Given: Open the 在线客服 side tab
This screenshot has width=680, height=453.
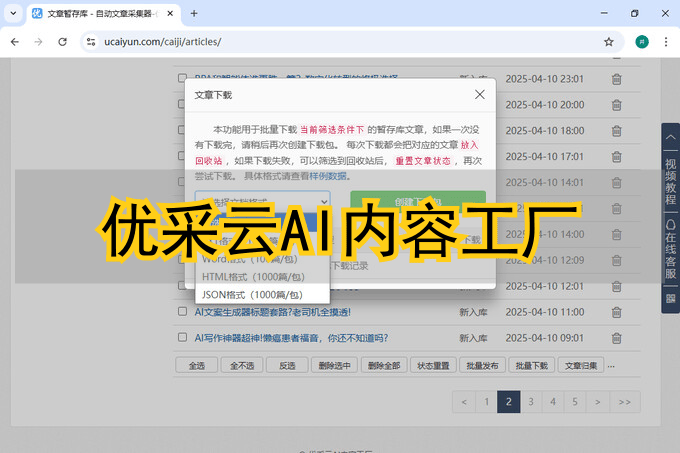Looking at the screenshot, I should (x=670, y=250).
